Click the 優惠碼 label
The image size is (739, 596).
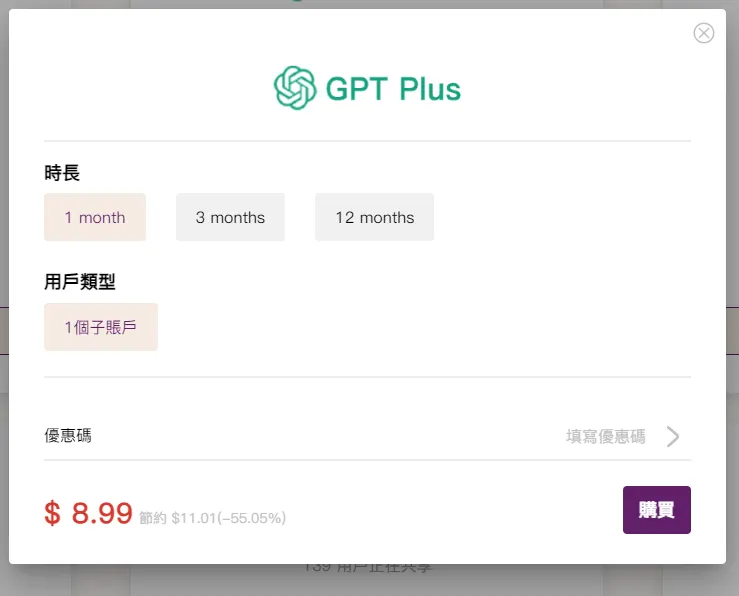tap(68, 436)
